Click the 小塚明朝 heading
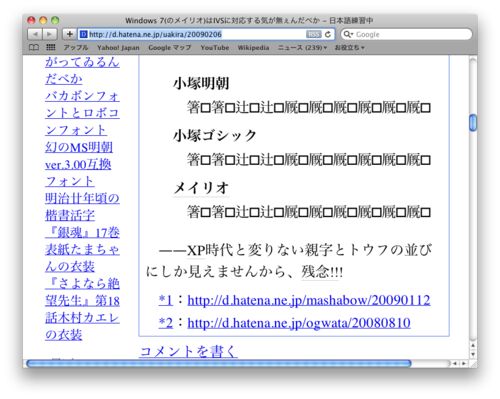The image size is (500, 399). [201, 83]
